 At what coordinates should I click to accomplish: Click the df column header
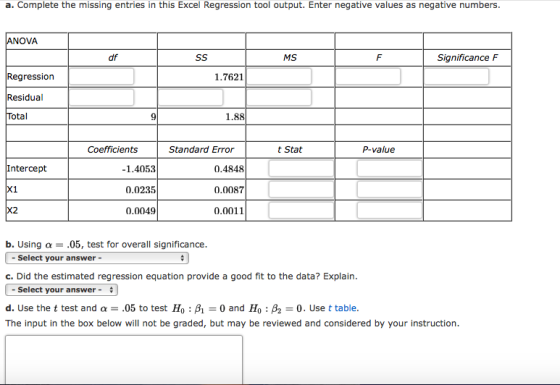tap(112, 58)
